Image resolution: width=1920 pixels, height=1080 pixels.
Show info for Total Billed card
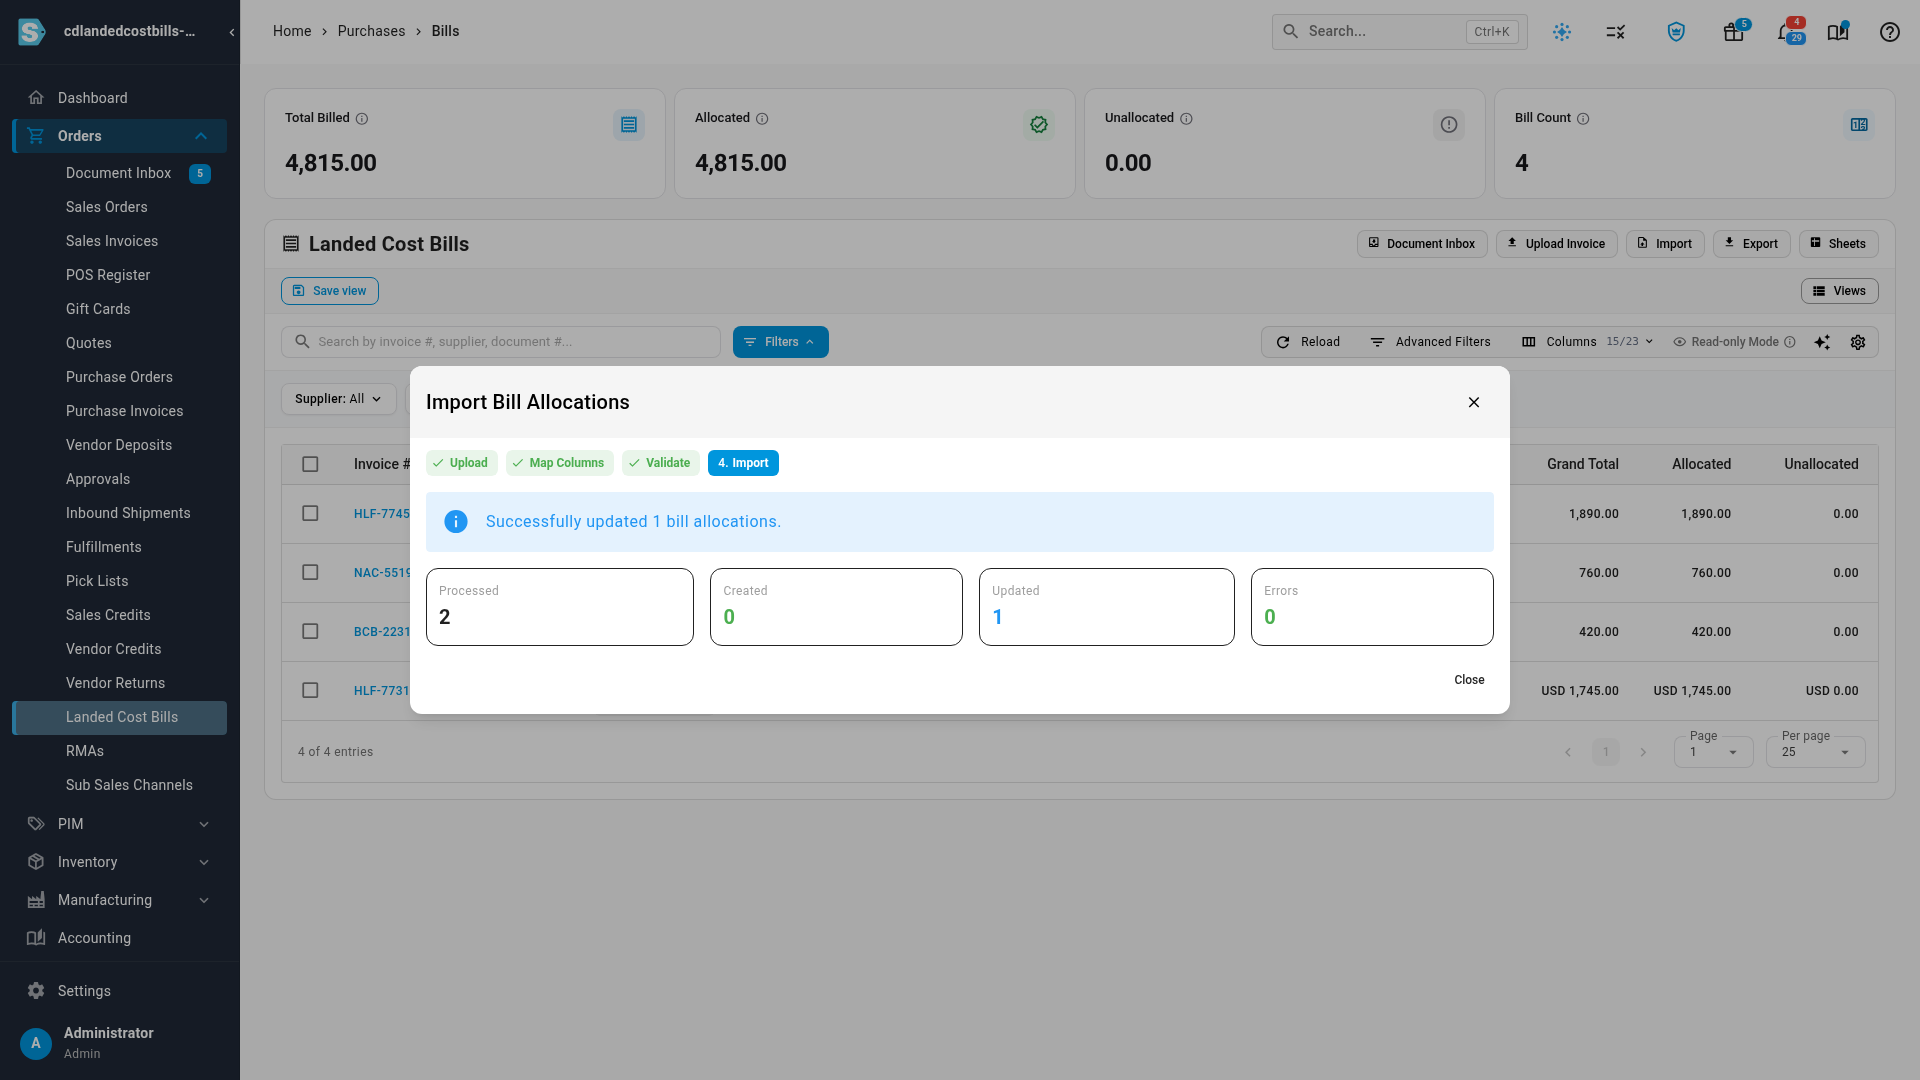(x=362, y=119)
